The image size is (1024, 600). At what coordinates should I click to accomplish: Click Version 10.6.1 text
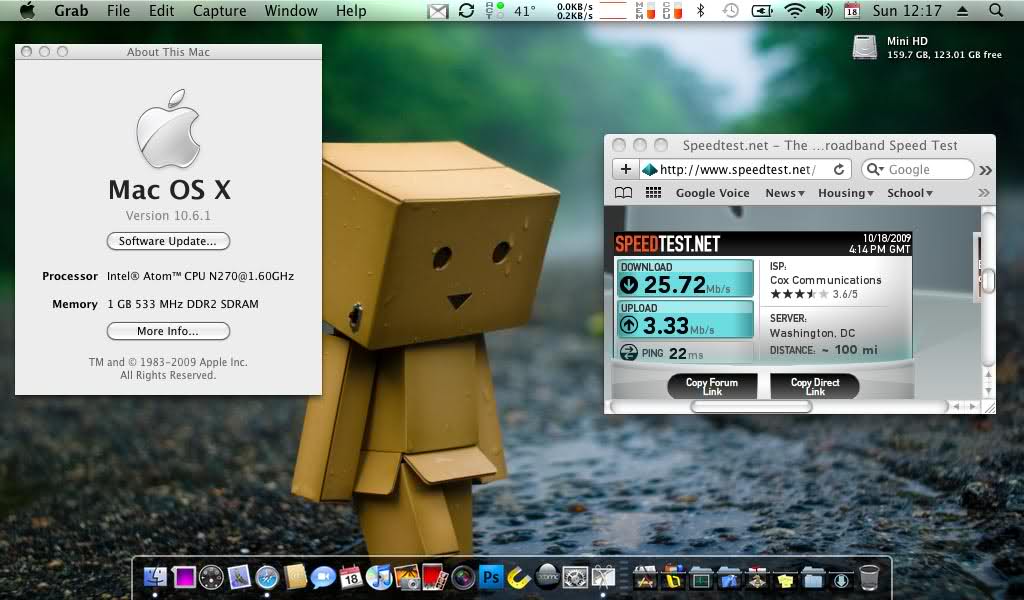[168, 215]
